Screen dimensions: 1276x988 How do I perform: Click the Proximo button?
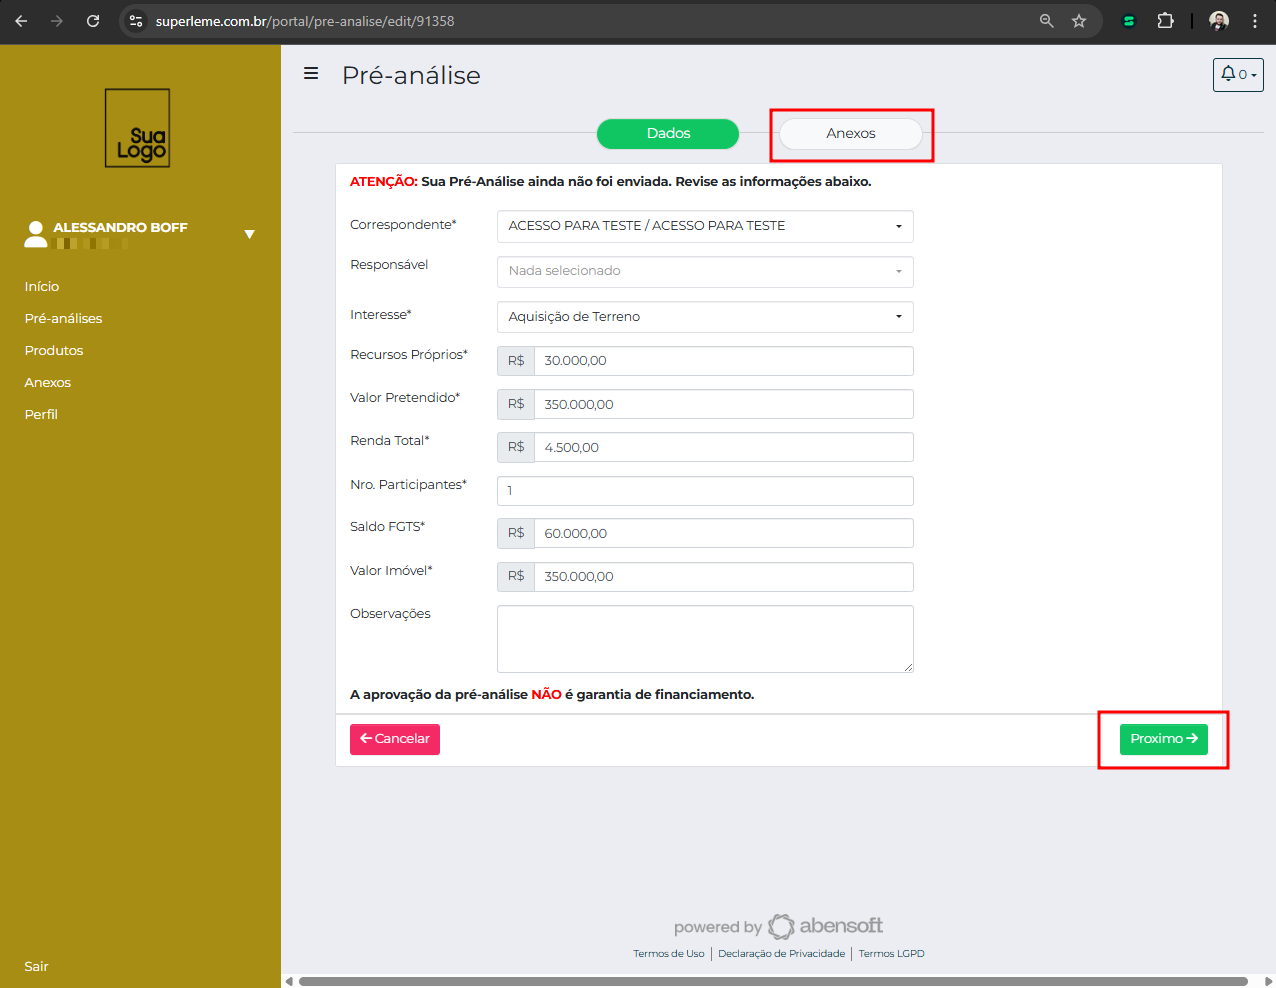pyautogui.click(x=1163, y=739)
